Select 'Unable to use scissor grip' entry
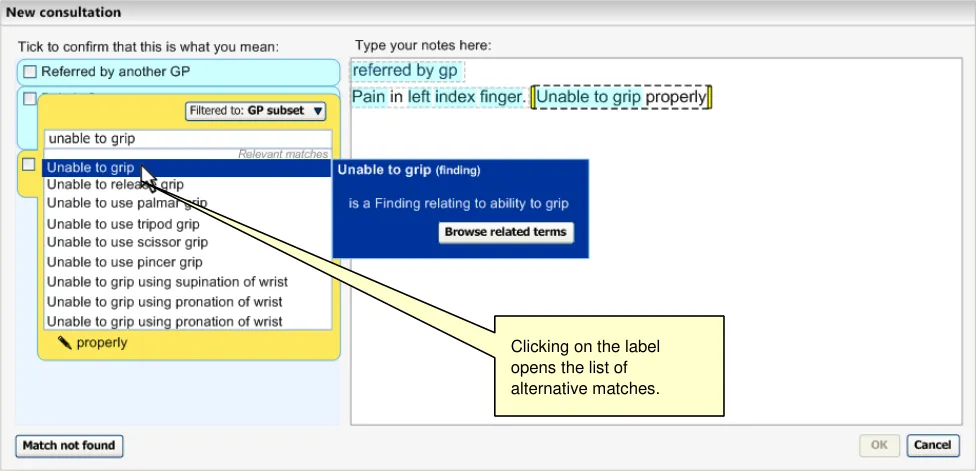This screenshot has width=976, height=471. coord(127,242)
